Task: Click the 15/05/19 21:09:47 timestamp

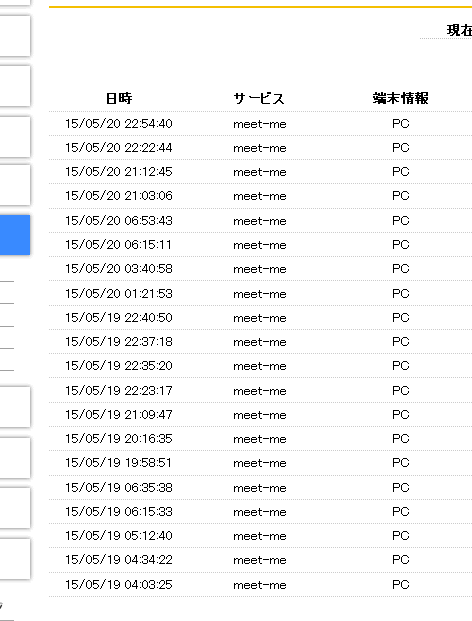Action: click(x=119, y=415)
